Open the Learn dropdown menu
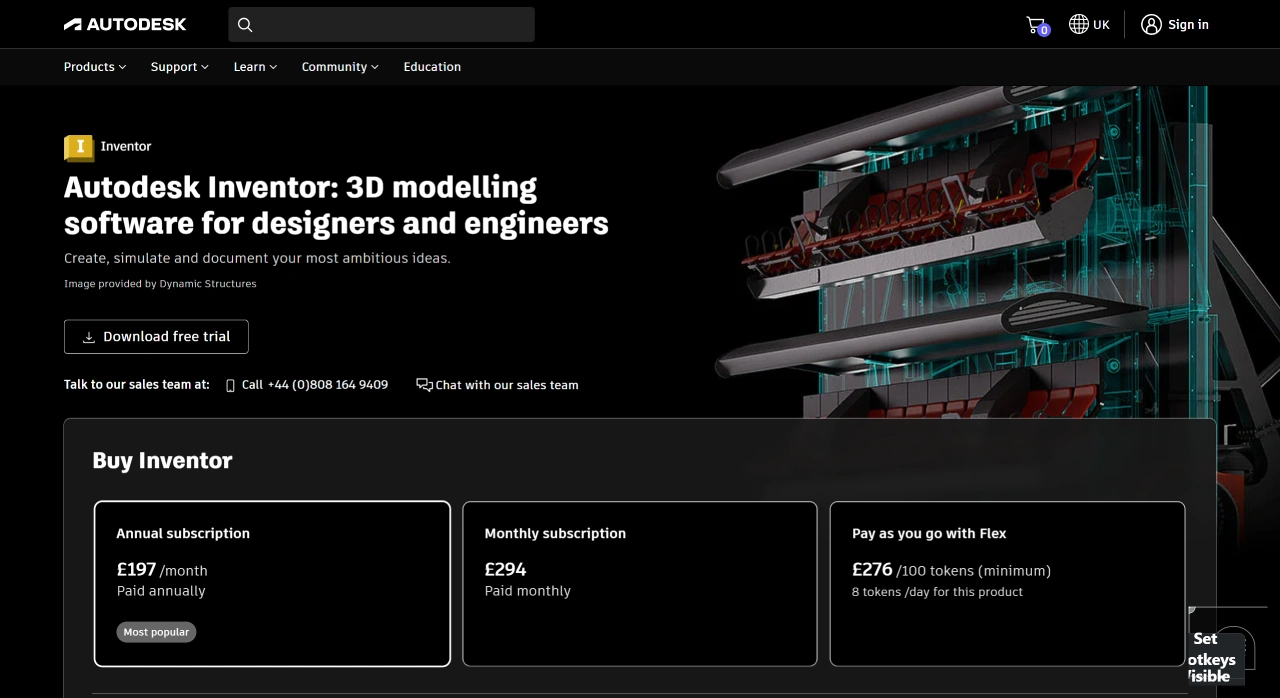 coord(255,67)
